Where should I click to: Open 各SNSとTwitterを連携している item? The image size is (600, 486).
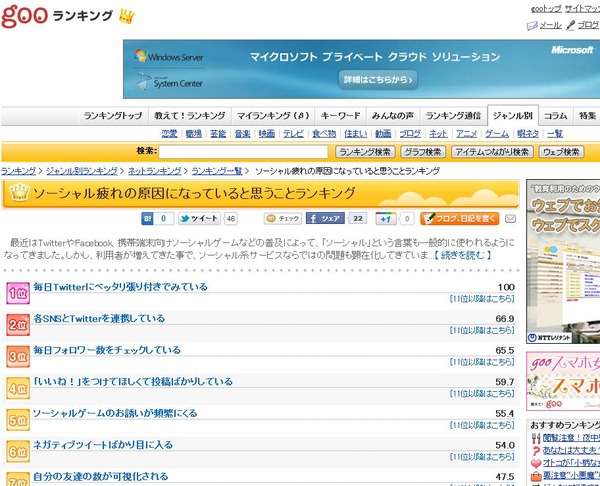pyautogui.click(x=99, y=318)
